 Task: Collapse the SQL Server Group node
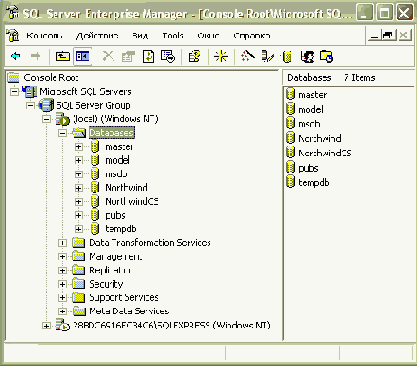(30, 105)
